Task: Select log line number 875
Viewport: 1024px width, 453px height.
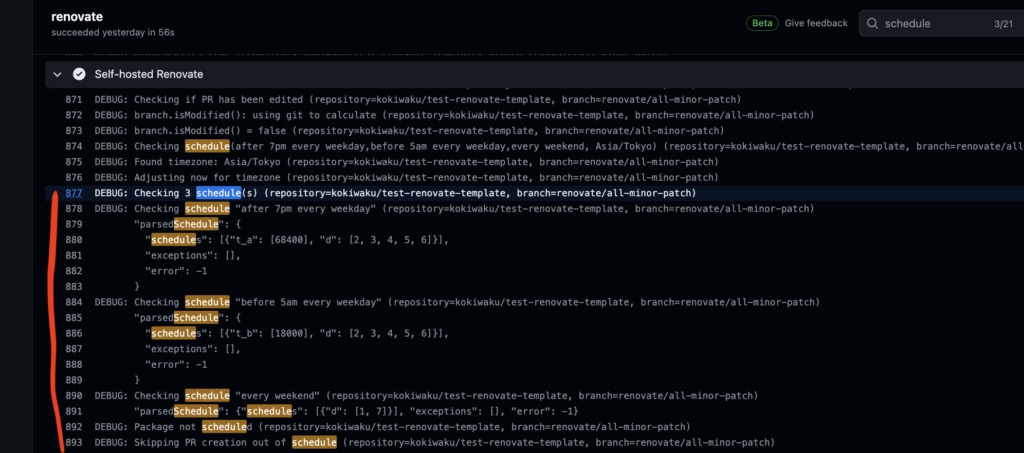Action: [x=73, y=162]
